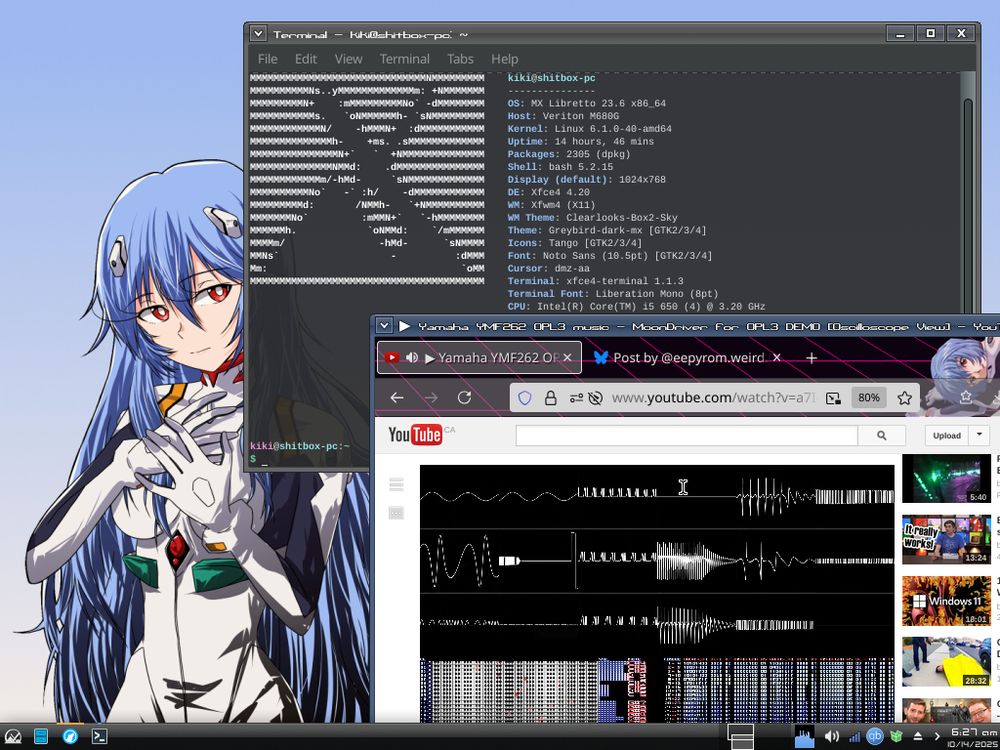Viewport: 1000px width, 750px height.
Task: Click the eject removable media tray icon
Action: click(918, 737)
